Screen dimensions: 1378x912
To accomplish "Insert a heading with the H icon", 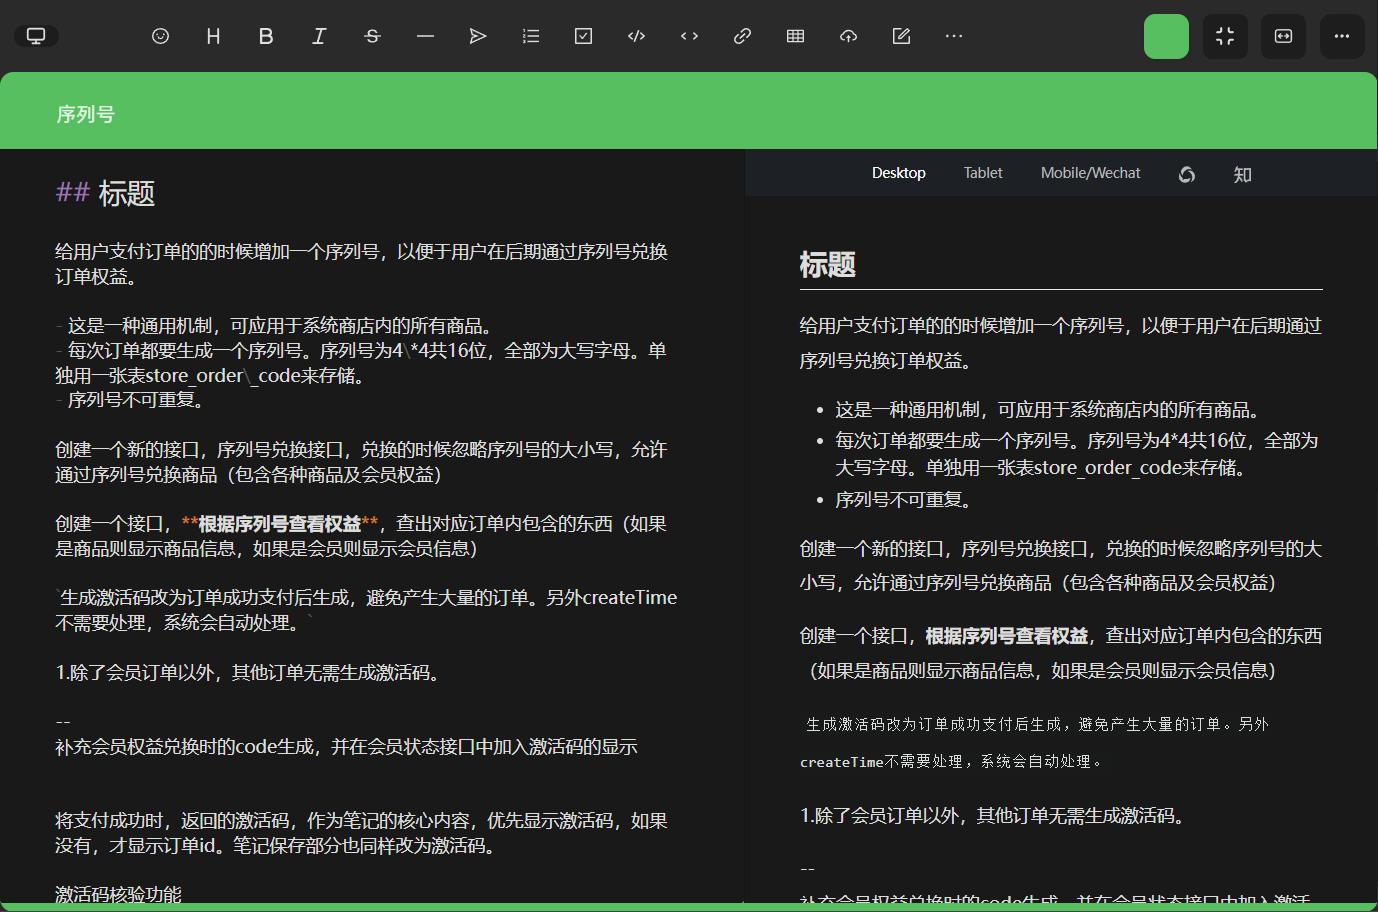I will point(212,36).
